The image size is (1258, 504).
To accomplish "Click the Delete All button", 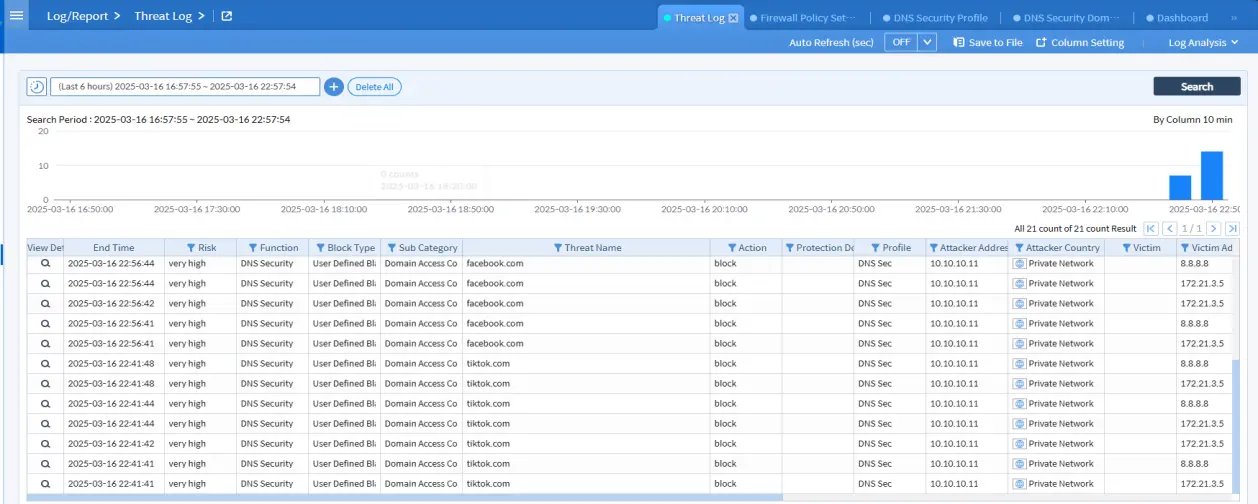I will 374,87.
